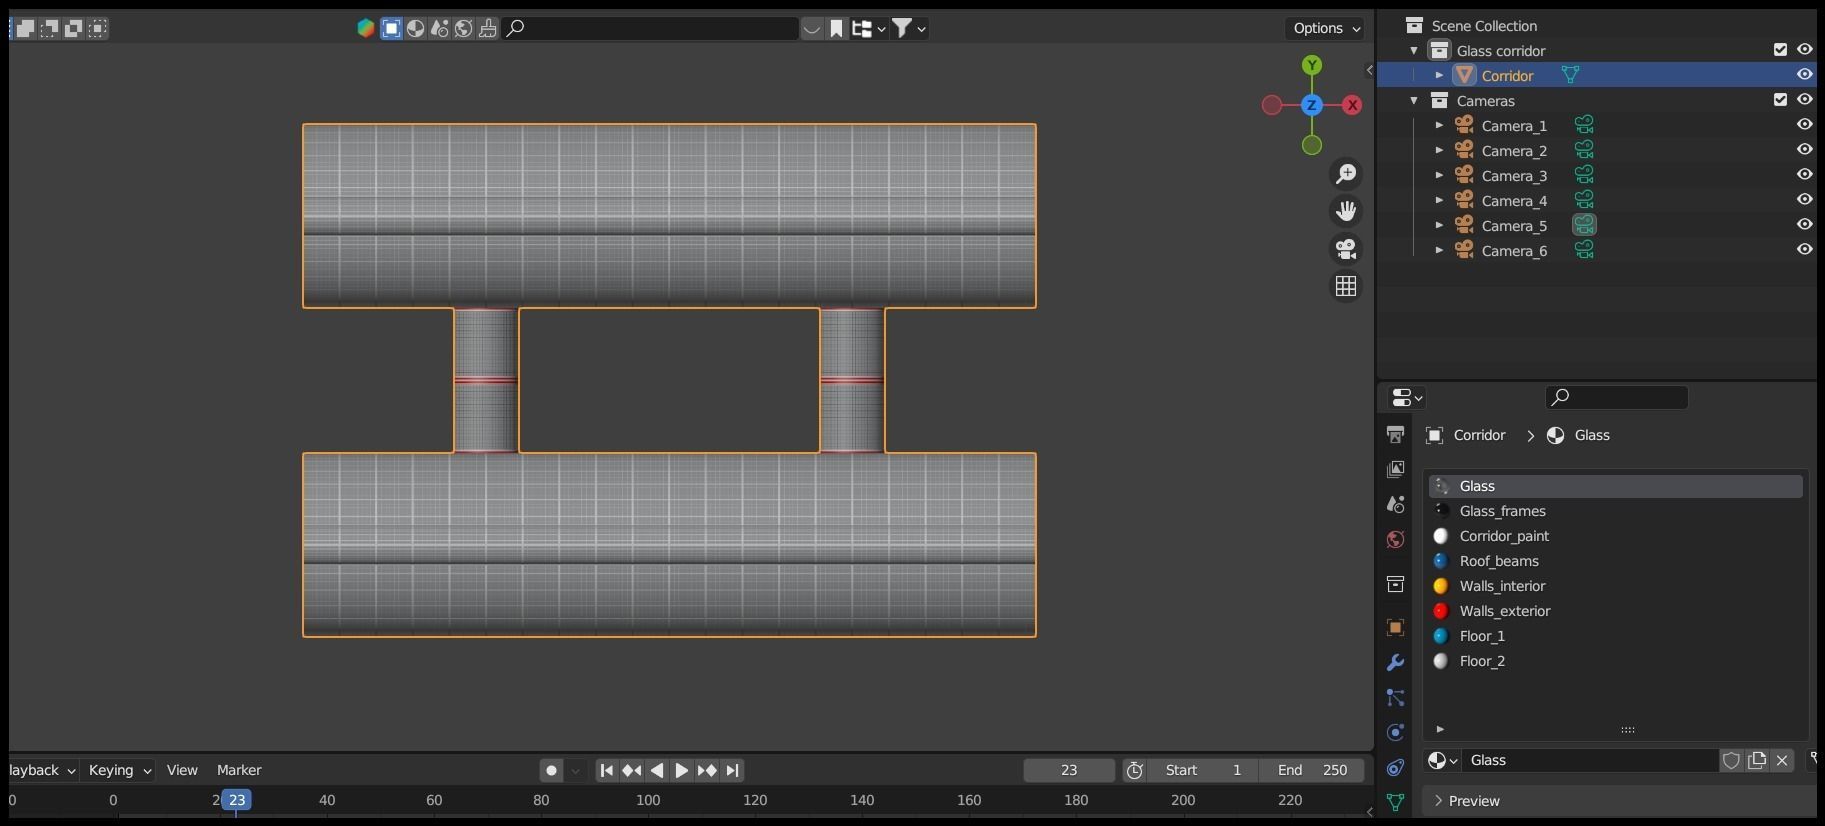Open the outliner display mode dropdown
This screenshot has height=826, width=1825.
pyautogui.click(x=868, y=28)
